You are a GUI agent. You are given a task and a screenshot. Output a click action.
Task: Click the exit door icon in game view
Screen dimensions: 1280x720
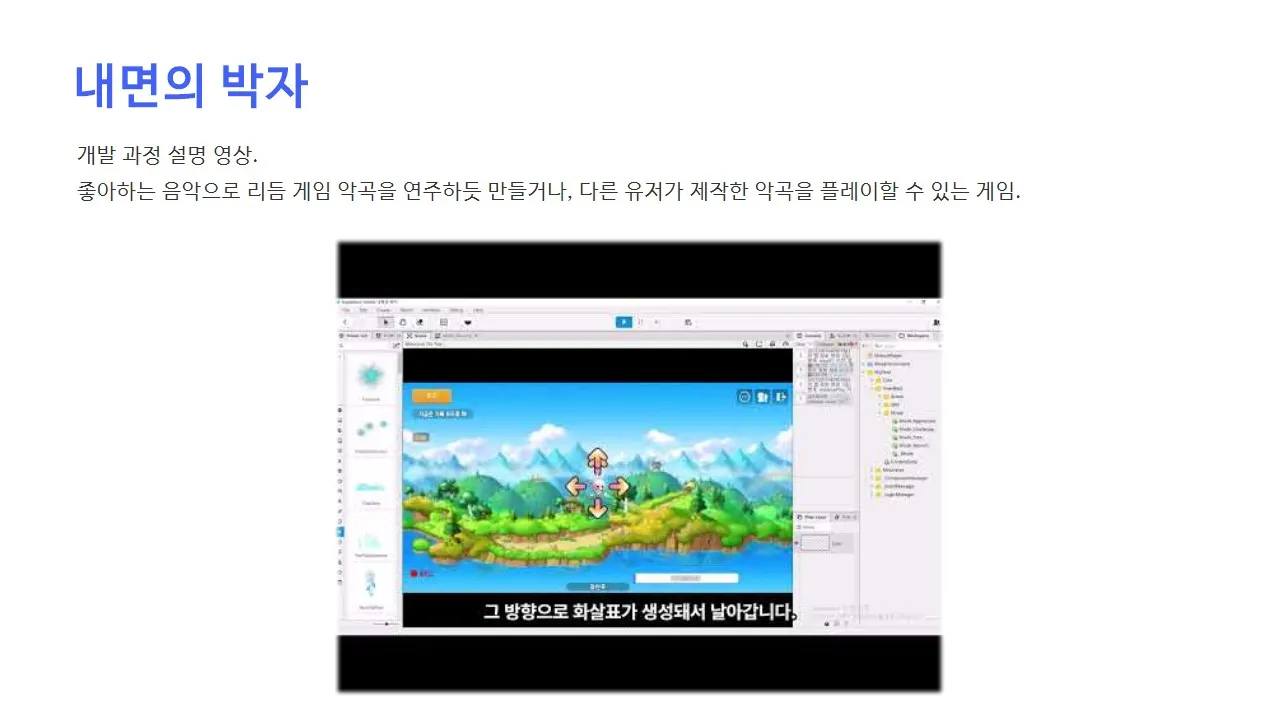[780, 397]
